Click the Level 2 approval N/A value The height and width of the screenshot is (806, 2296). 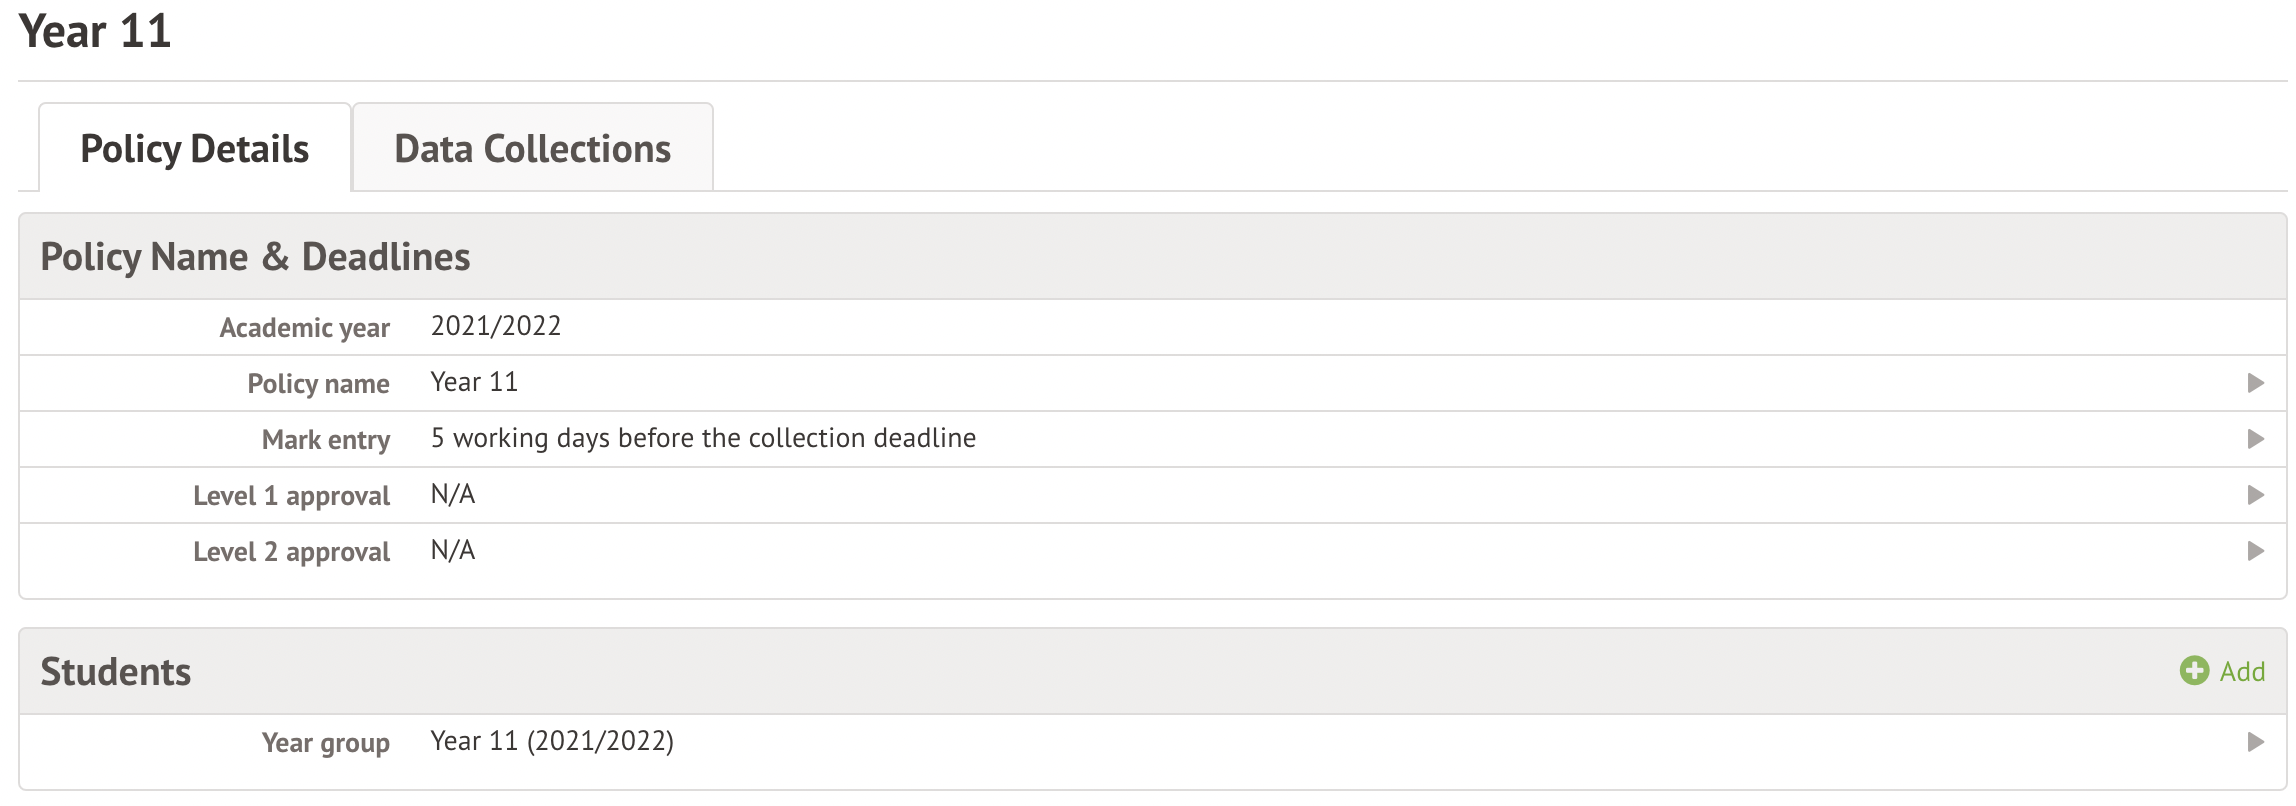click(x=453, y=551)
